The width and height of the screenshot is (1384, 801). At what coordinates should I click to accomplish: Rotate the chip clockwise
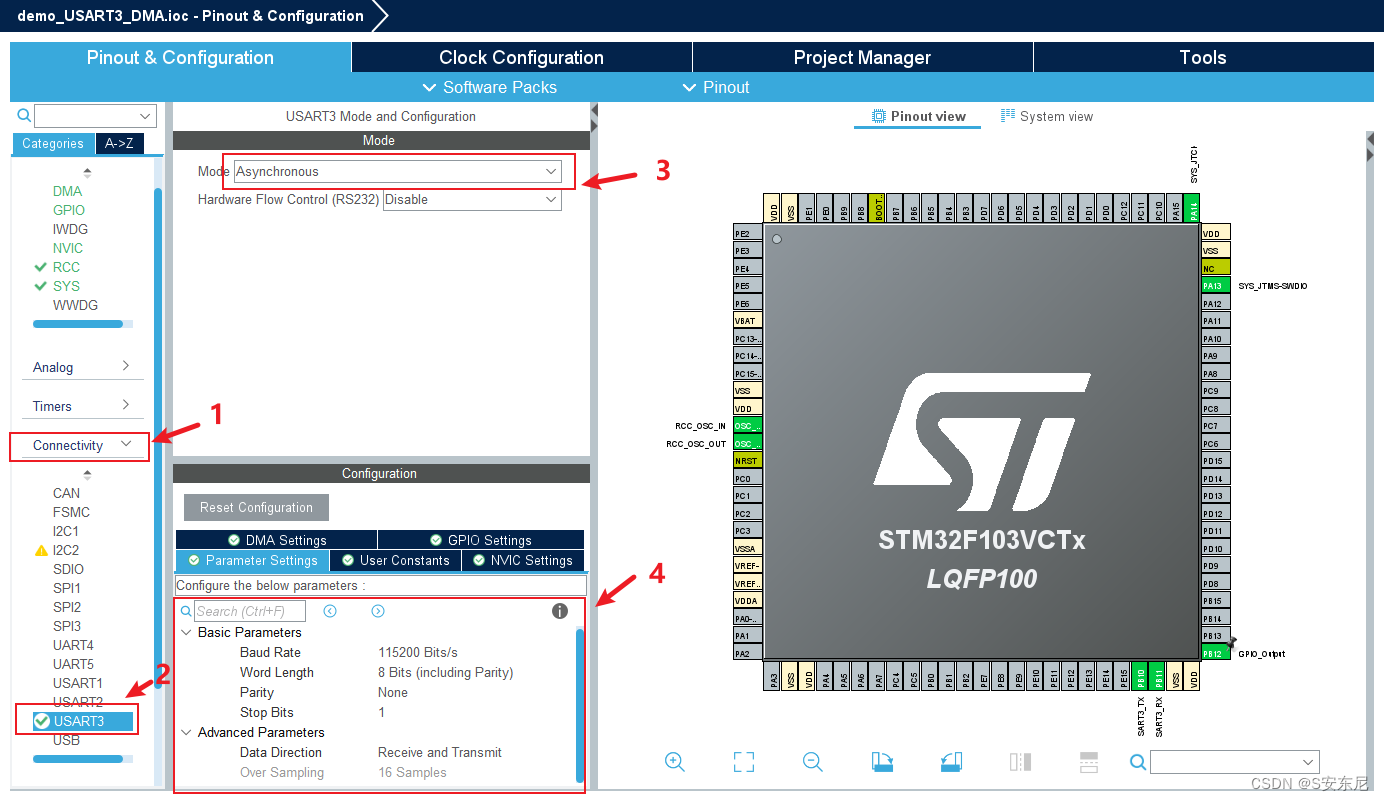pyautogui.click(x=881, y=762)
